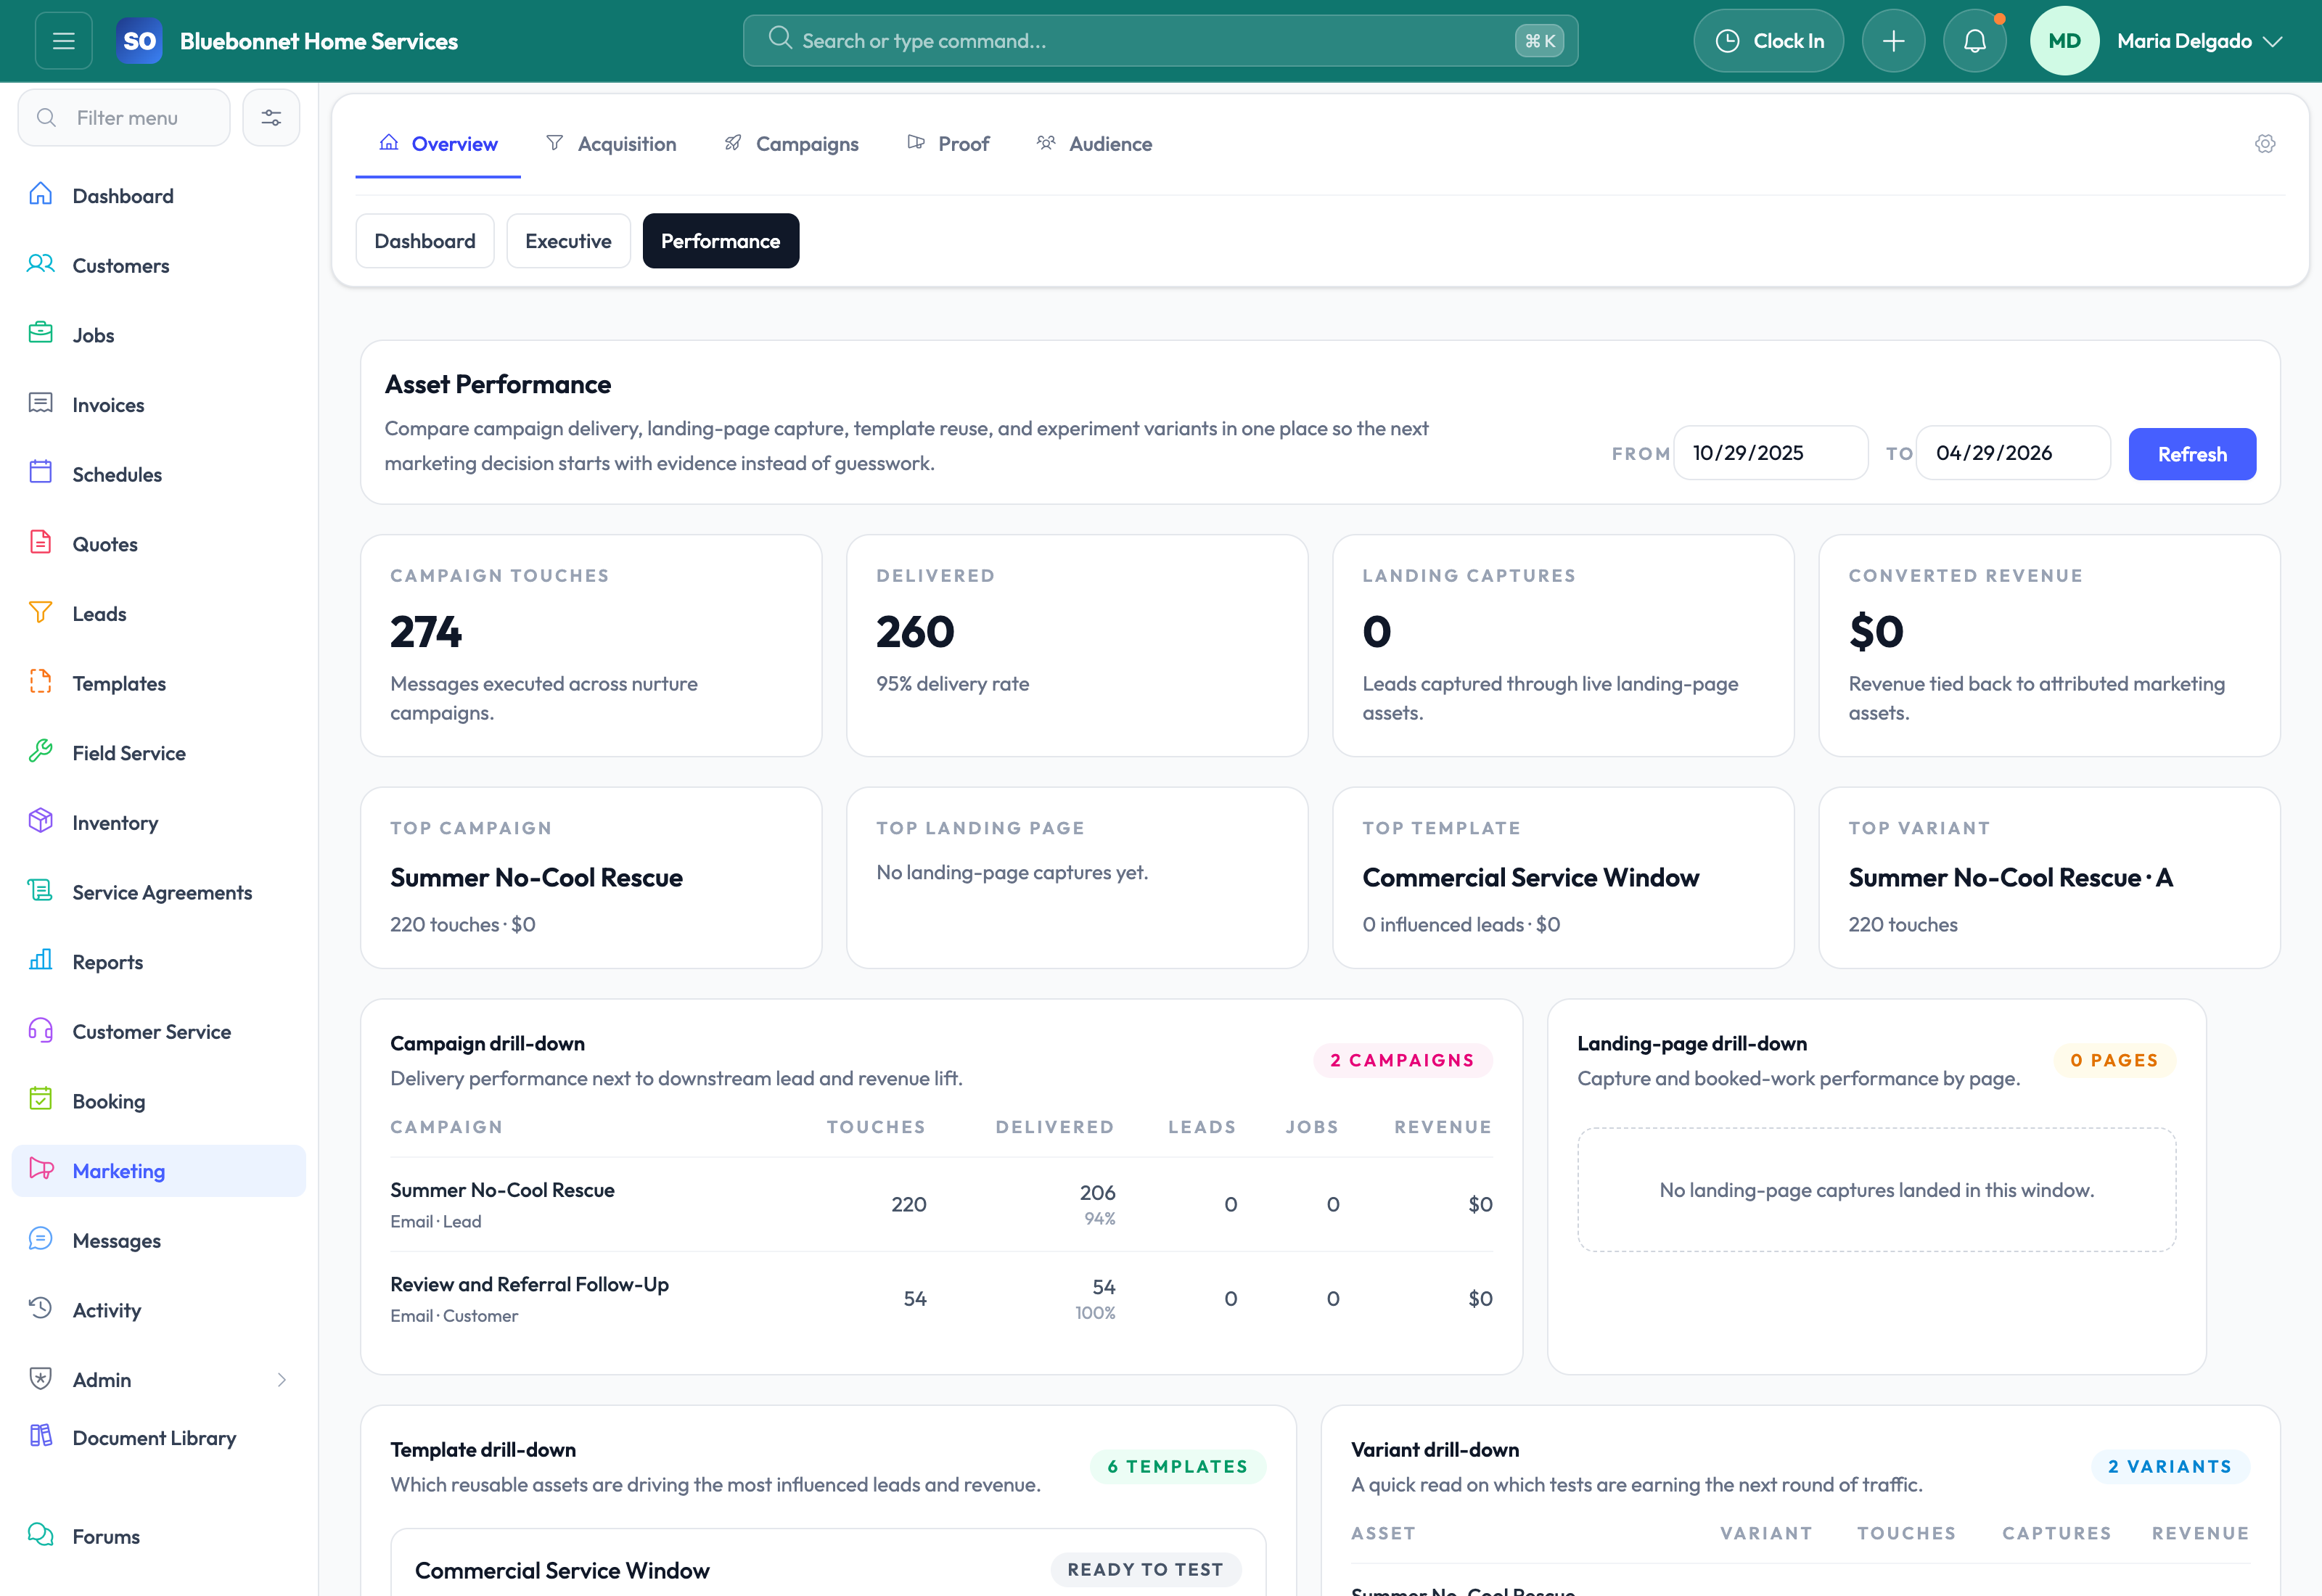This screenshot has height=1596, width=2322.
Task: Open Document Library in sidebar
Action: click(158, 1438)
